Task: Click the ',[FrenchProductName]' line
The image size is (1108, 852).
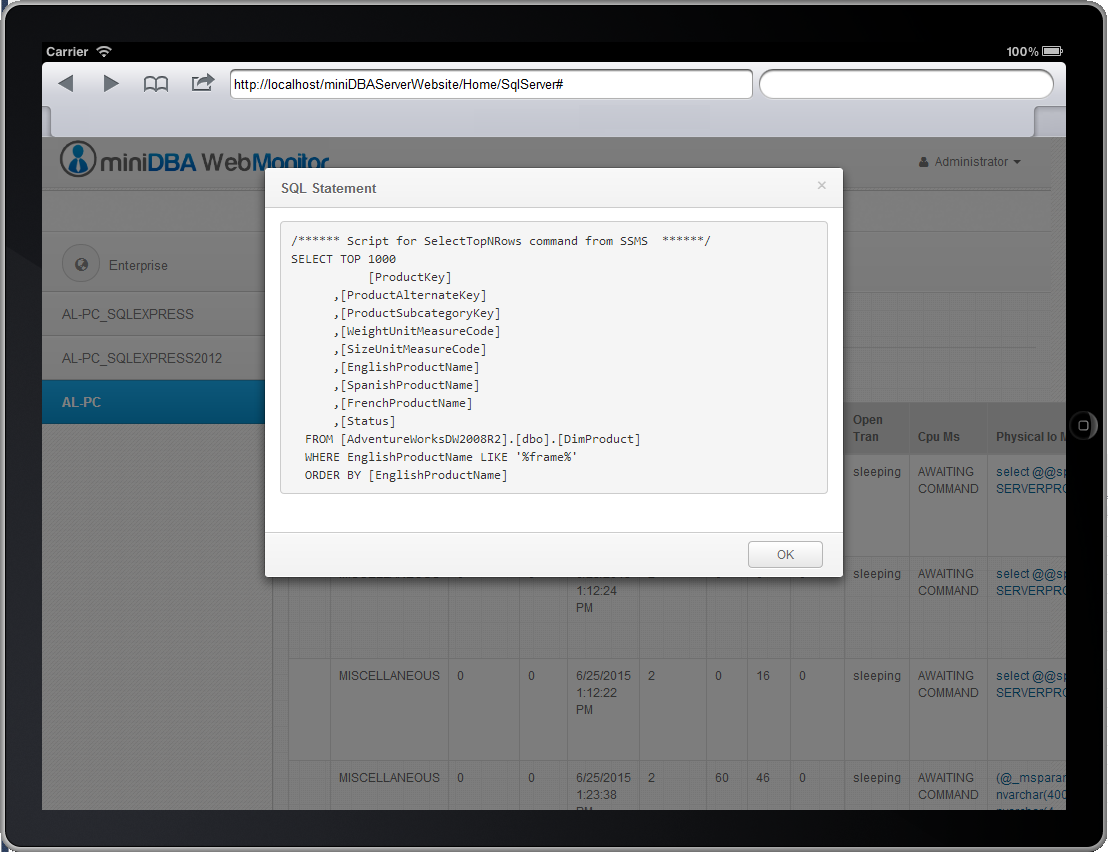Action: tap(403, 403)
